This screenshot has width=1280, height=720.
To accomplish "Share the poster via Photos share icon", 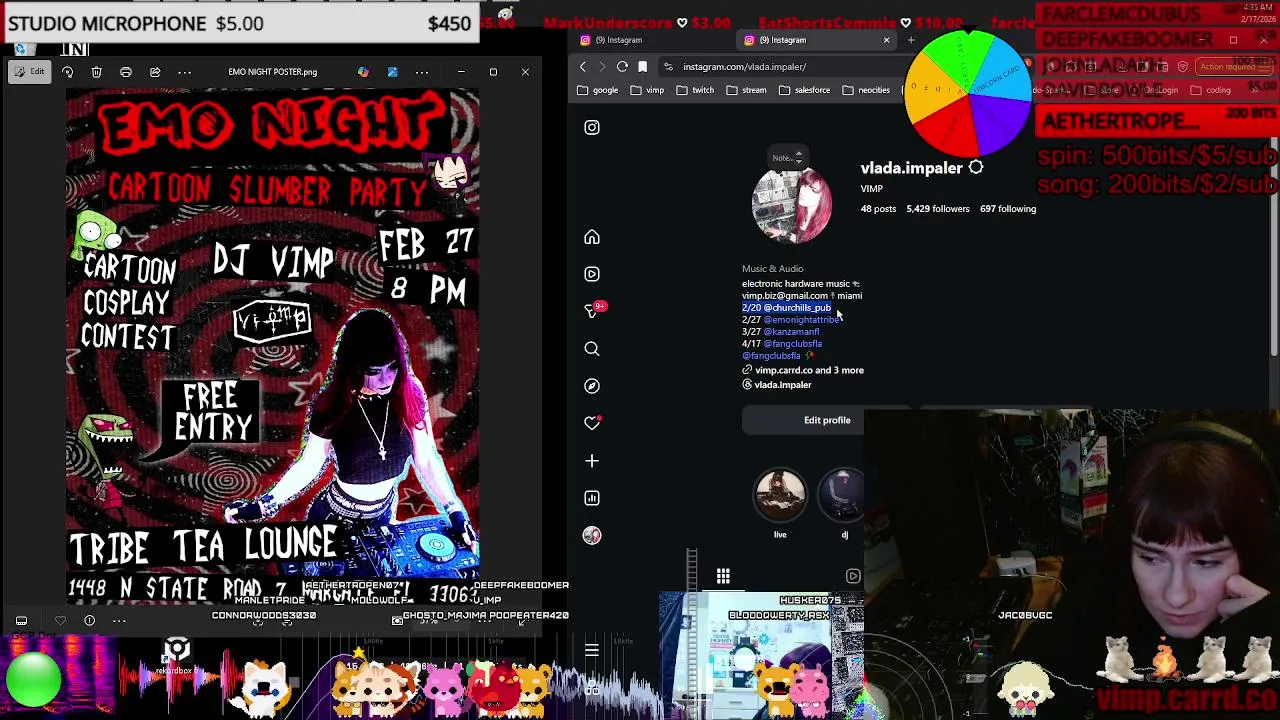I will pos(155,72).
